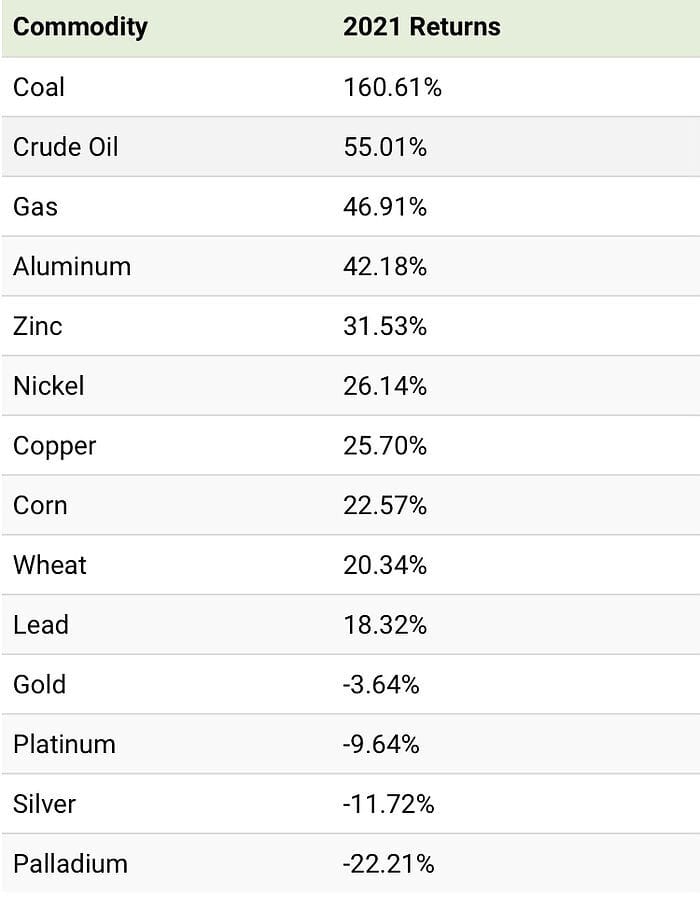Click the 42.18% return value
Image resolution: width=700 pixels, height=922 pixels.
click(x=385, y=266)
